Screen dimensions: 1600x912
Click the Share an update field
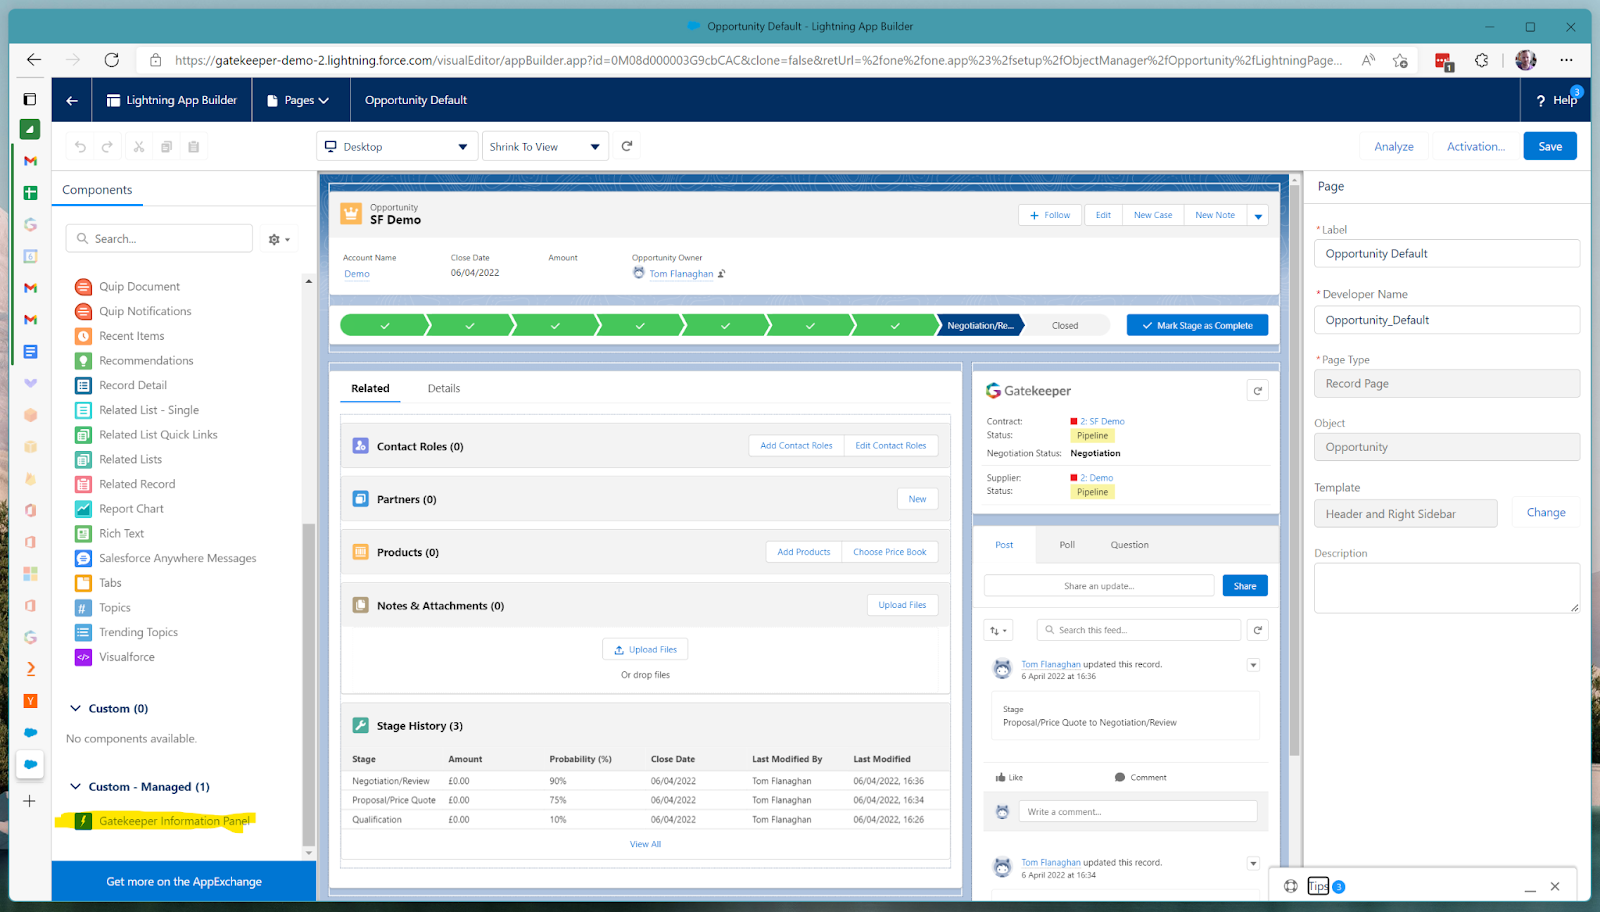(1098, 586)
